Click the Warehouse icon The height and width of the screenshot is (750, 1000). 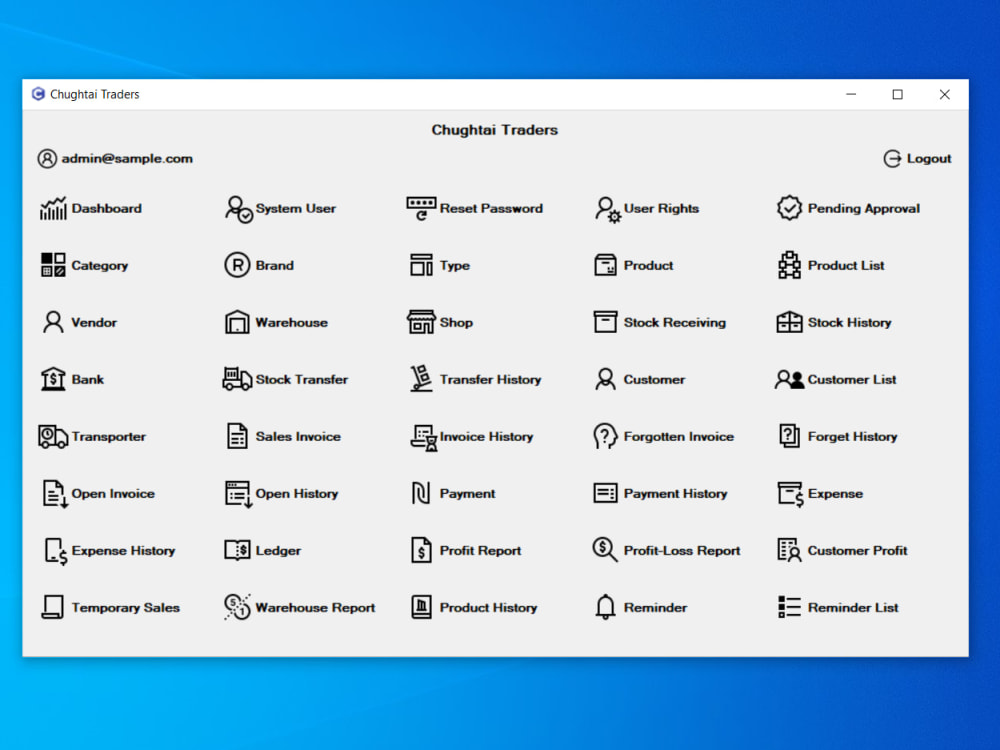(x=236, y=322)
